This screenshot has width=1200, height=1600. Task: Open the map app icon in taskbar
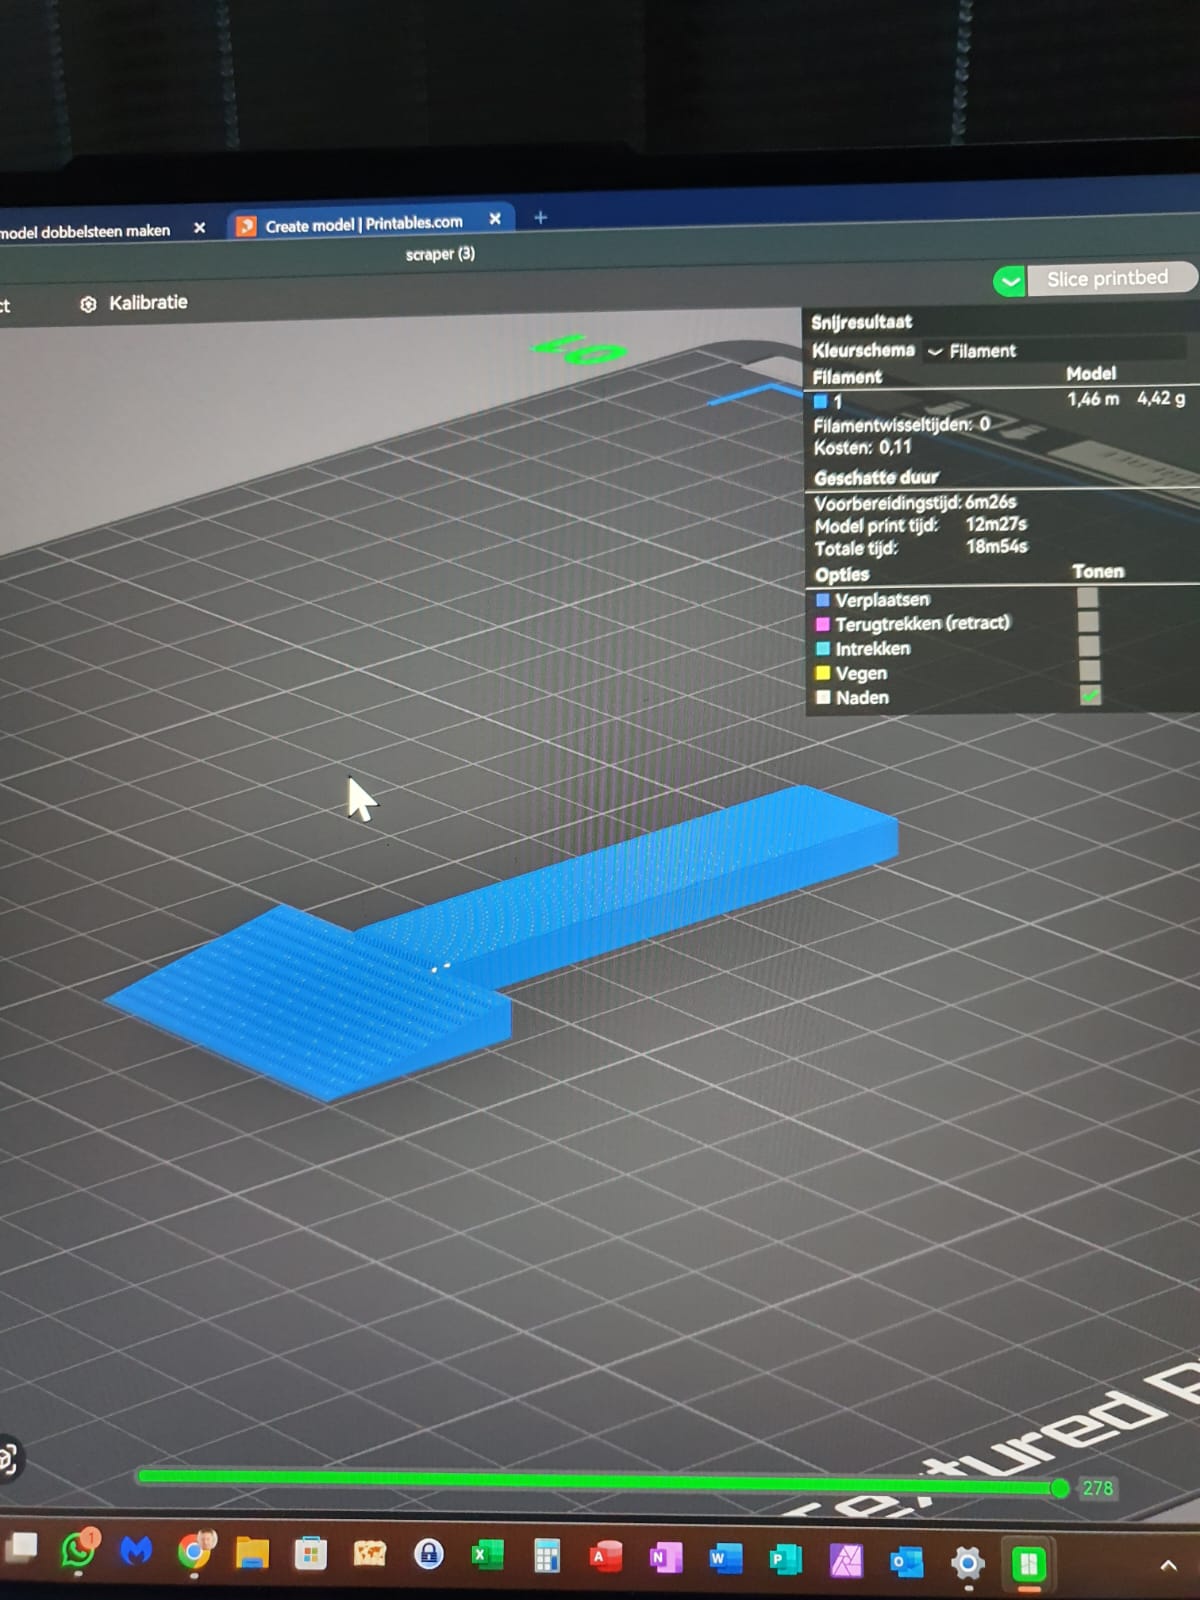click(369, 1554)
